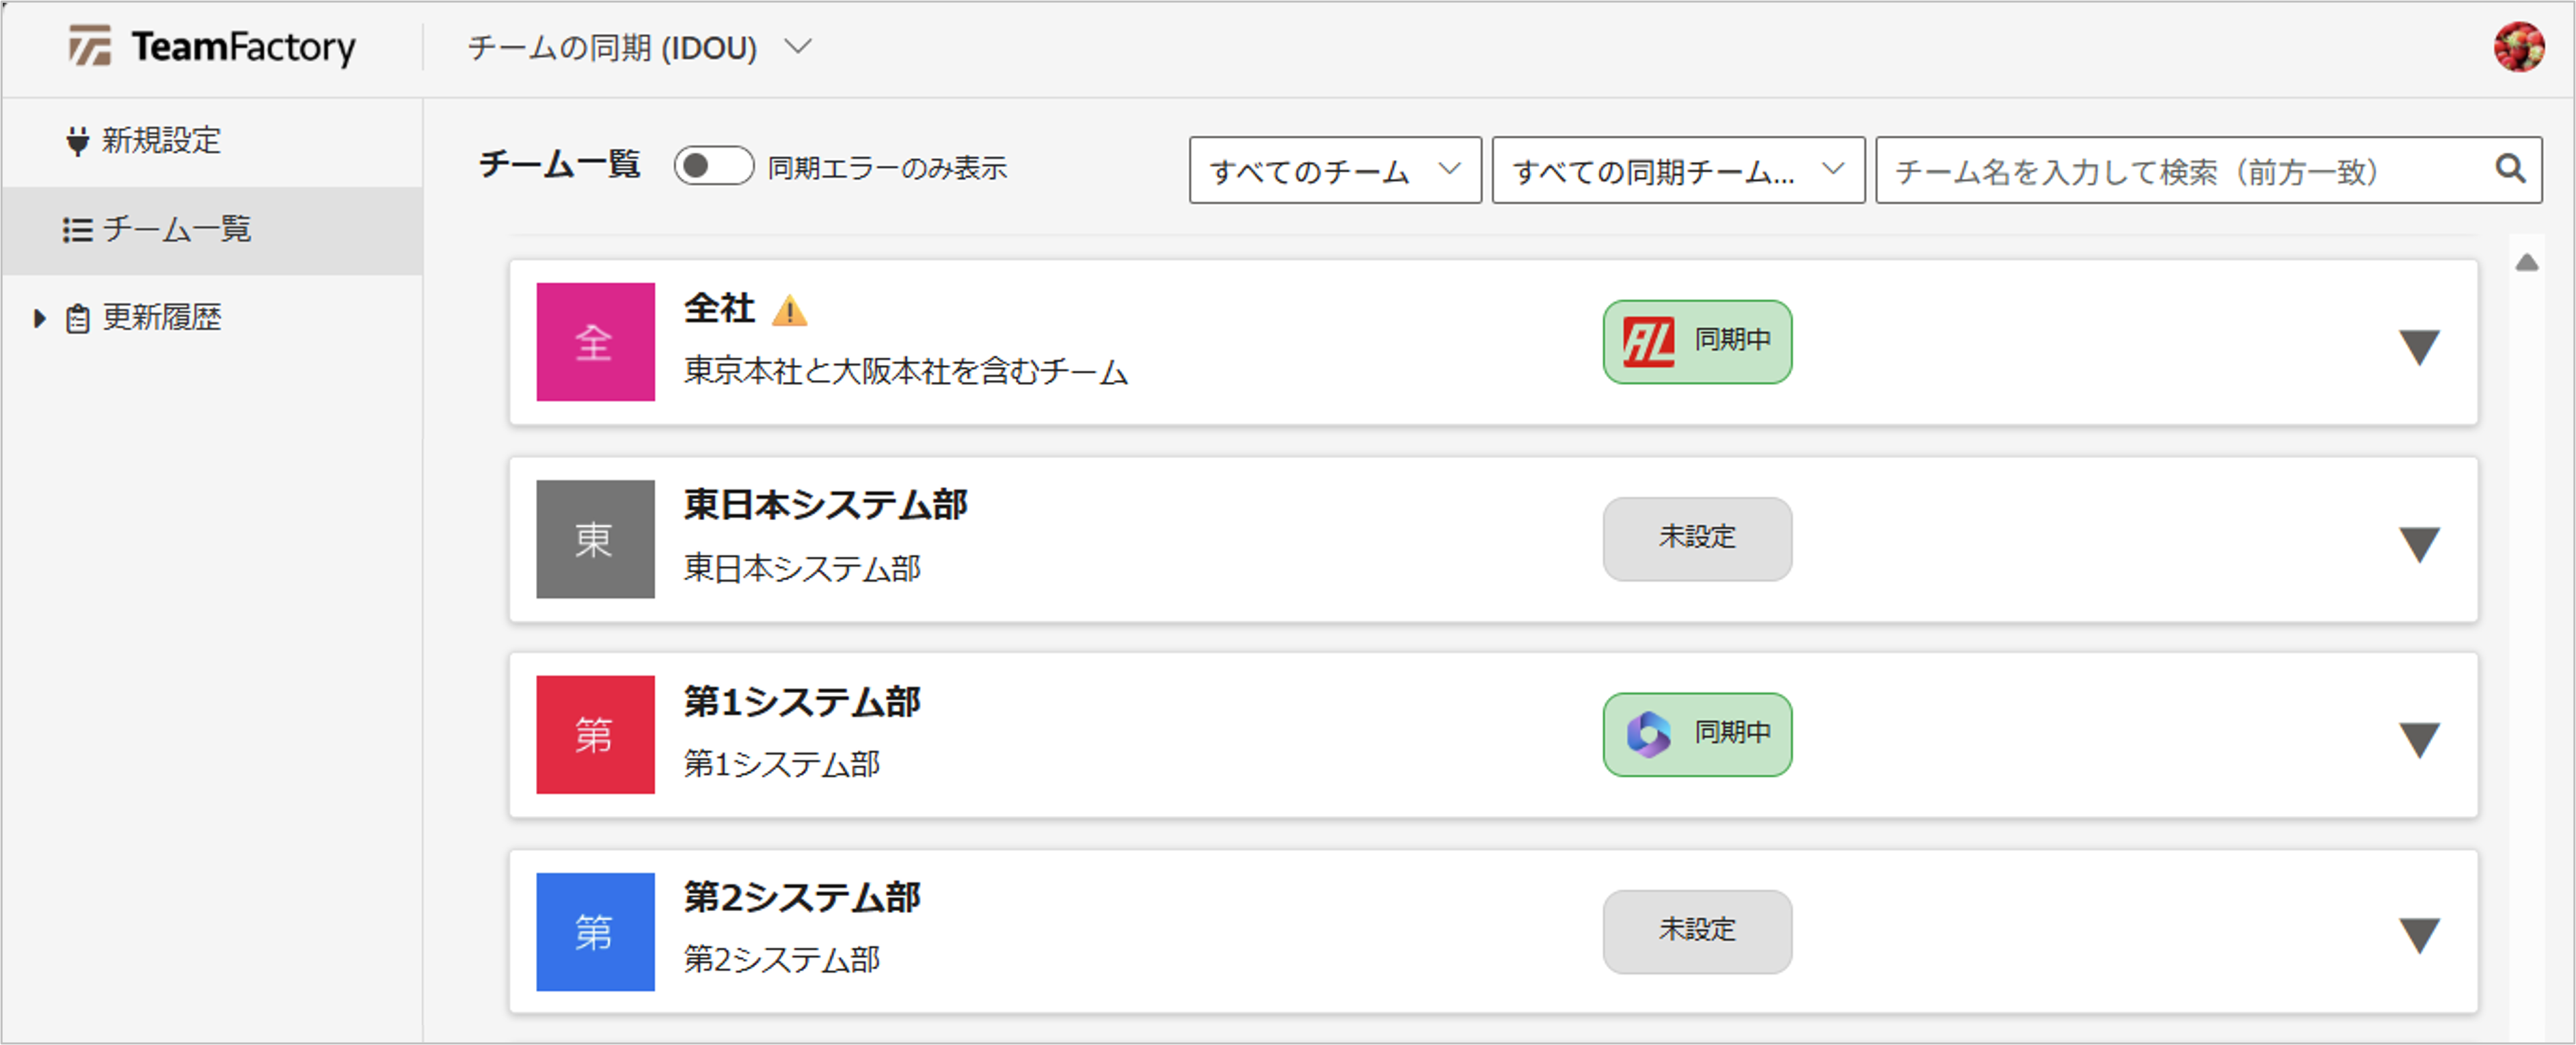Select チーム一覧 in the sidebar

click(x=177, y=230)
